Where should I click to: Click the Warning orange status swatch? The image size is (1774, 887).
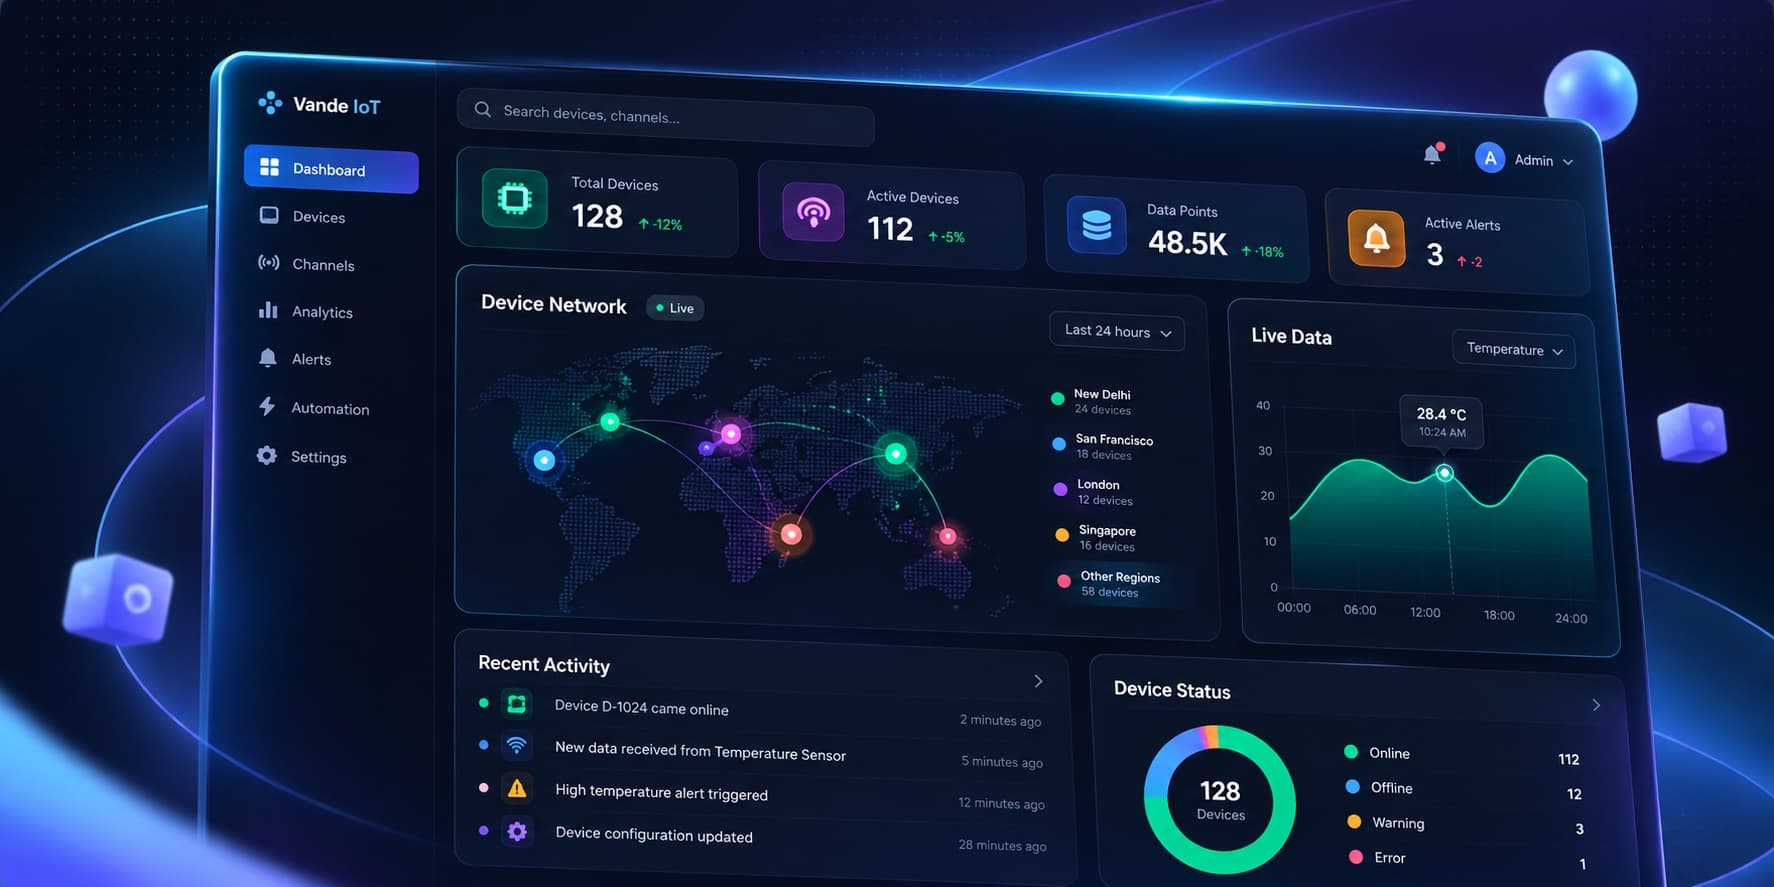click(1354, 821)
